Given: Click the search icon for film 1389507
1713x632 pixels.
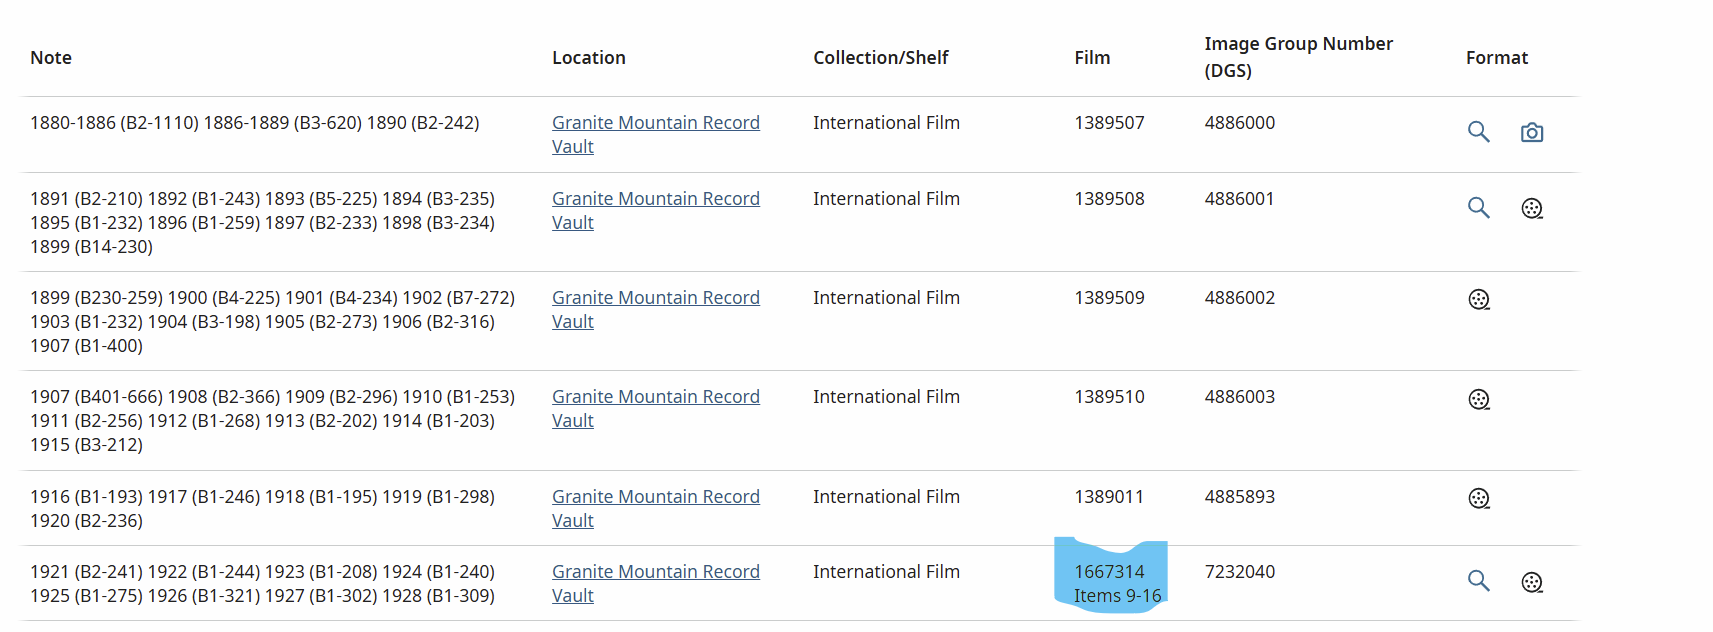Looking at the screenshot, I should [1478, 132].
